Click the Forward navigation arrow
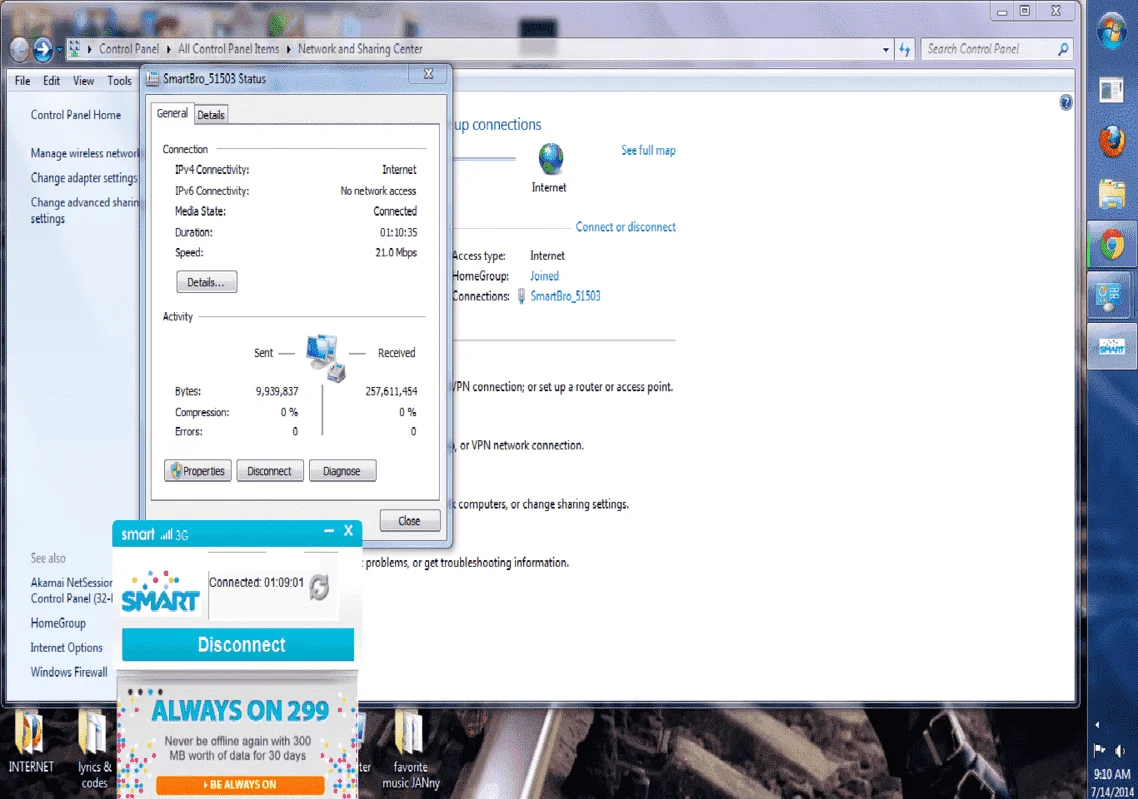1138x799 pixels. pos(44,49)
